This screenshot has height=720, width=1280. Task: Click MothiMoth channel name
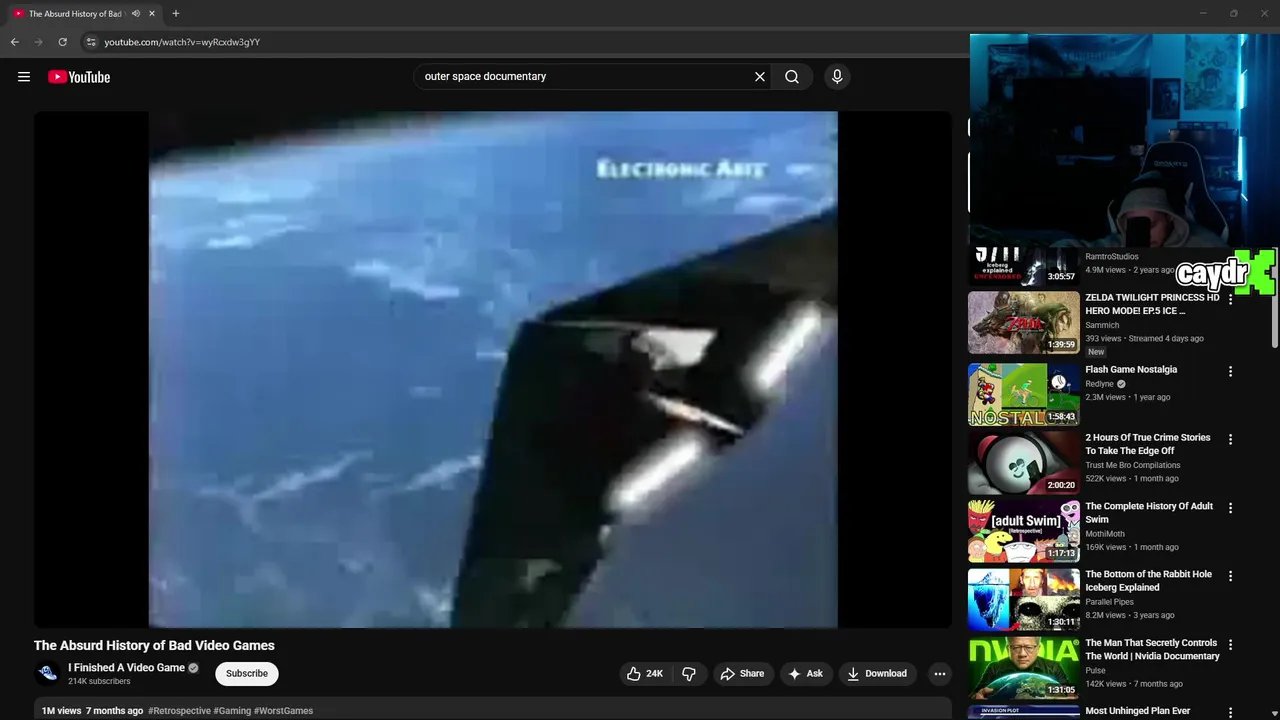(x=1105, y=534)
